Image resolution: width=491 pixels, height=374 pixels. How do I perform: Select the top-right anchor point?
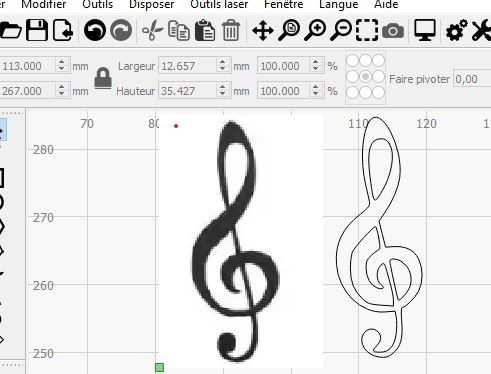(378, 61)
